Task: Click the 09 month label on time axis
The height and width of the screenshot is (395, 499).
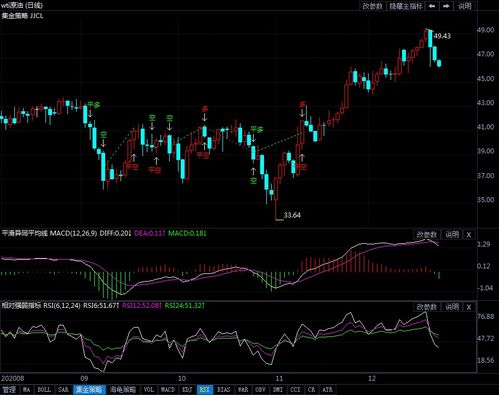Action: pyautogui.click(x=84, y=378)
